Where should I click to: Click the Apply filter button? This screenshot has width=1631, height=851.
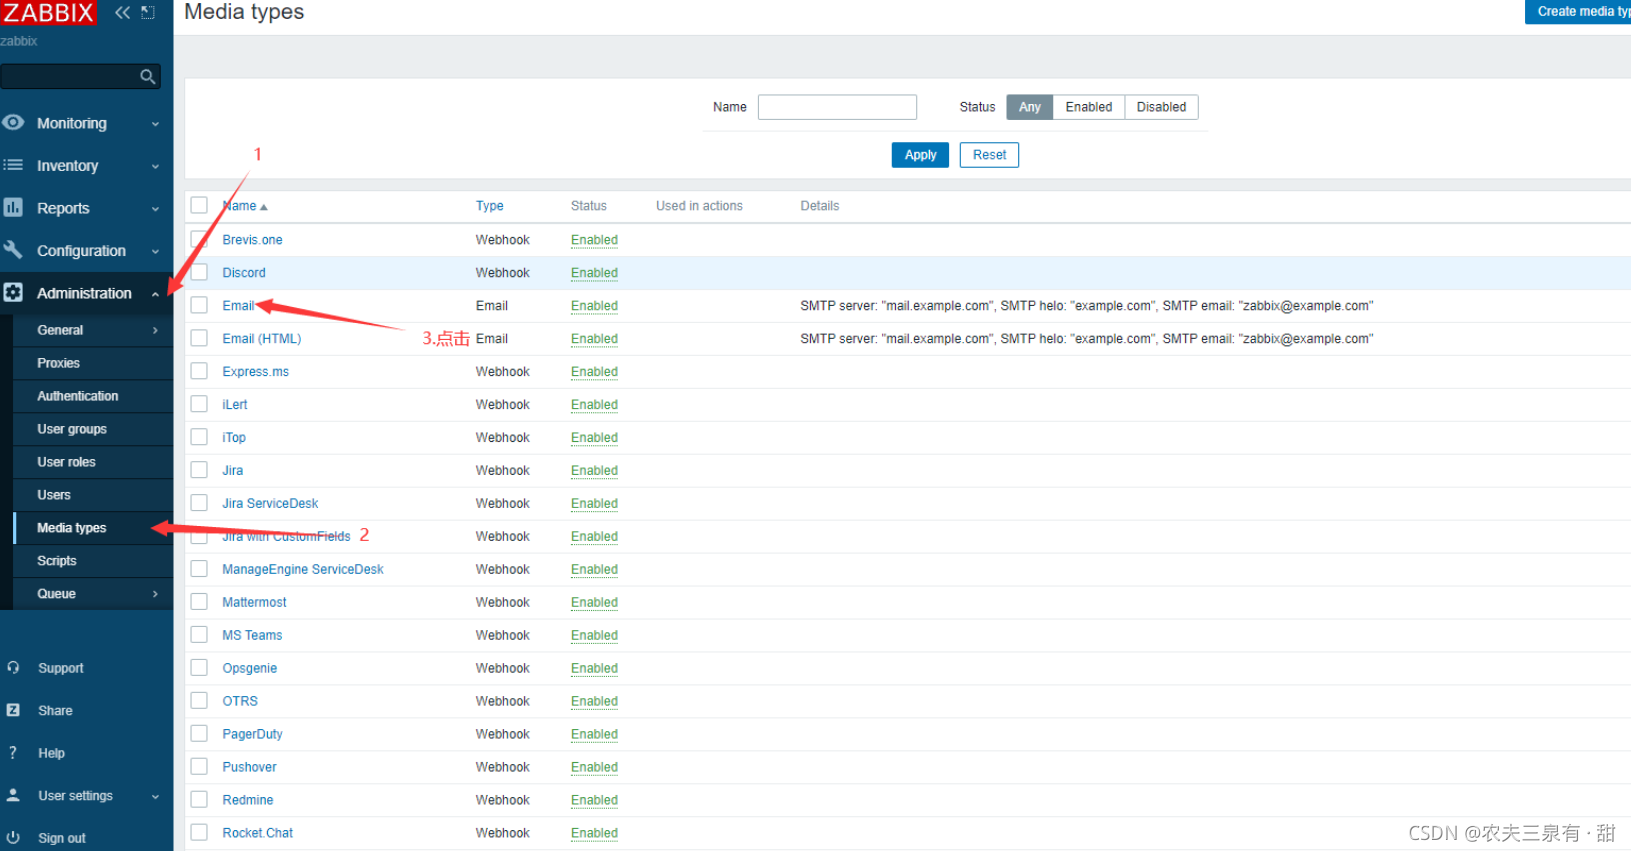pyautogui.click(x=920, y=155)
